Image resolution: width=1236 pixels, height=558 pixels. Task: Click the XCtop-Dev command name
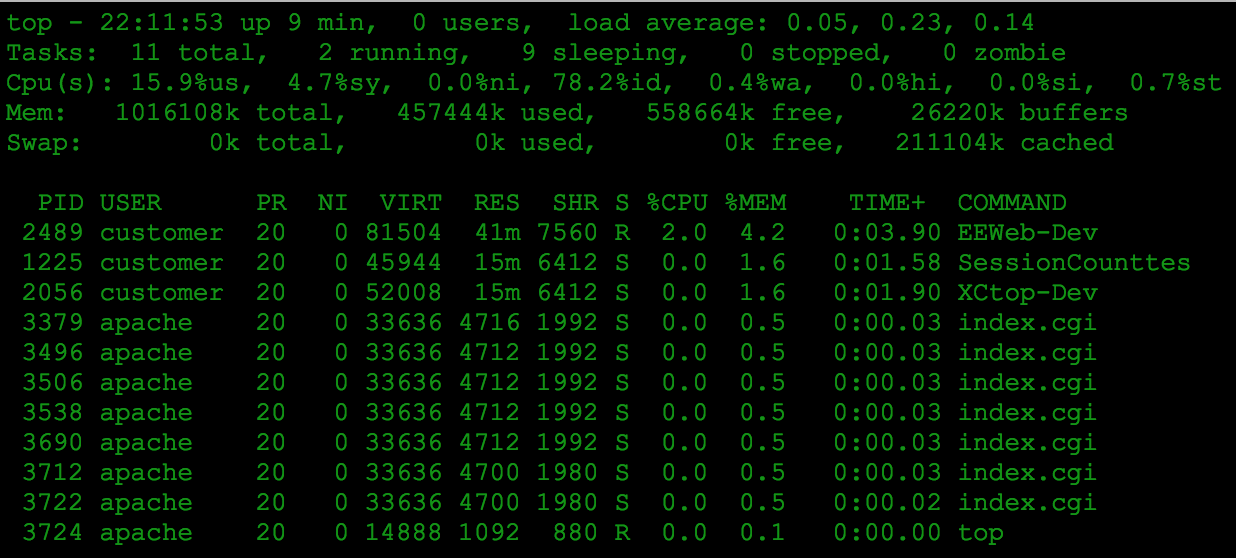coord(1028,292)
